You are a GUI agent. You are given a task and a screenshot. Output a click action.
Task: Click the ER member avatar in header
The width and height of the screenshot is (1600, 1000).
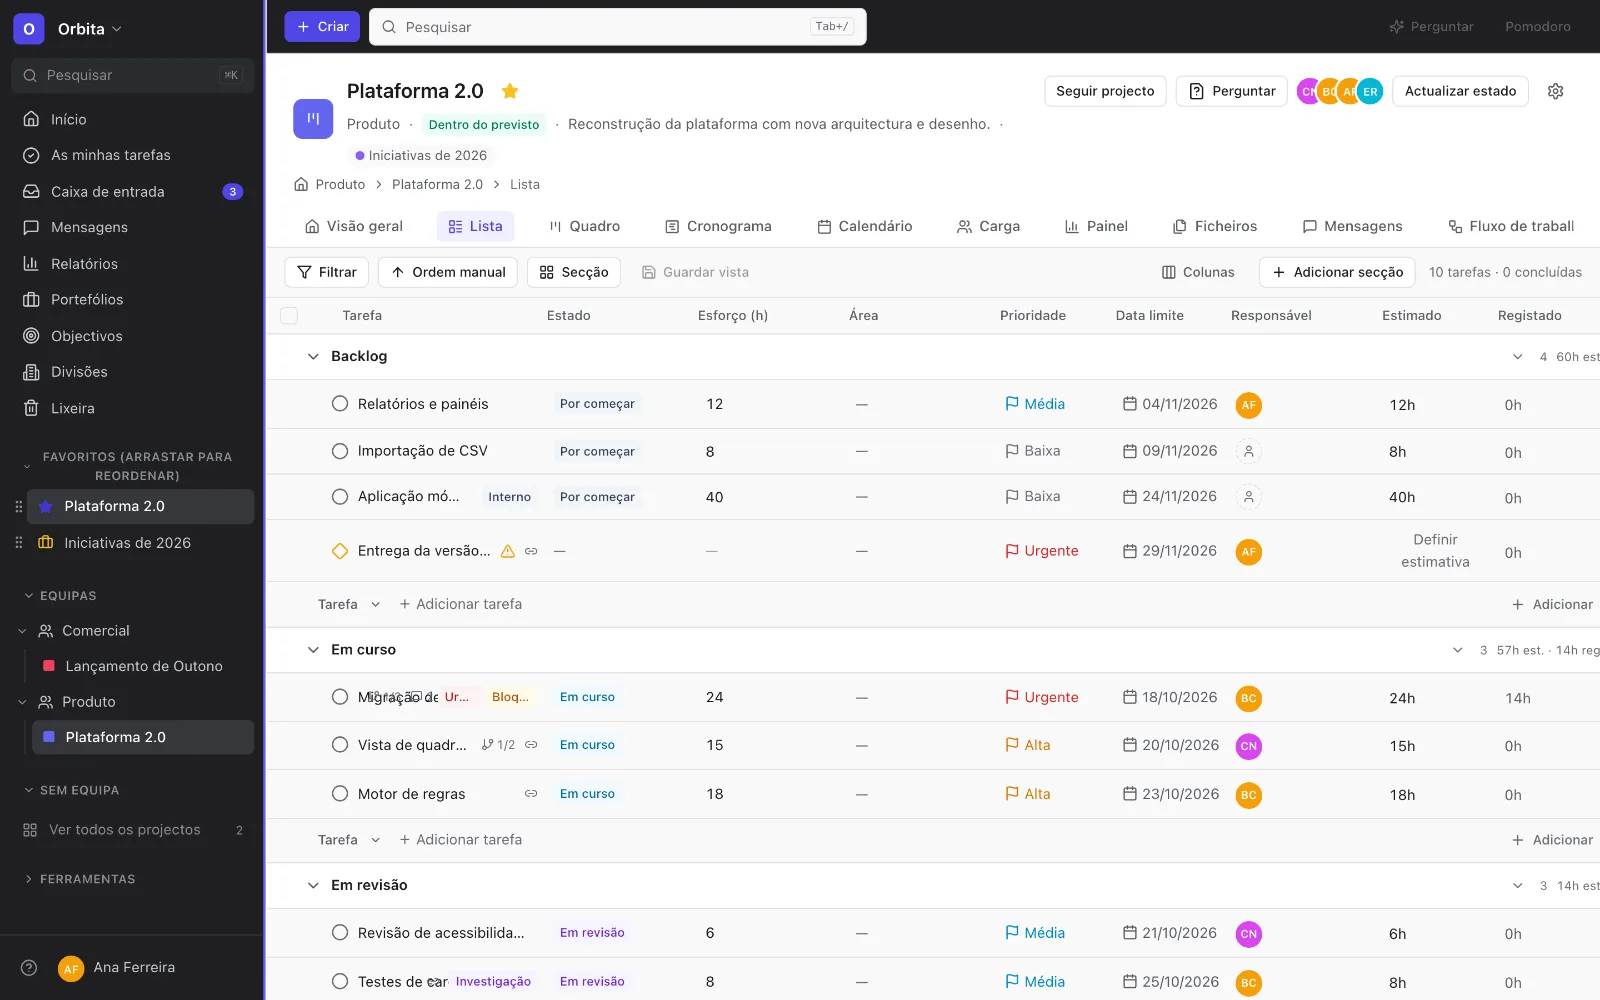click(x=1370, y=91)
